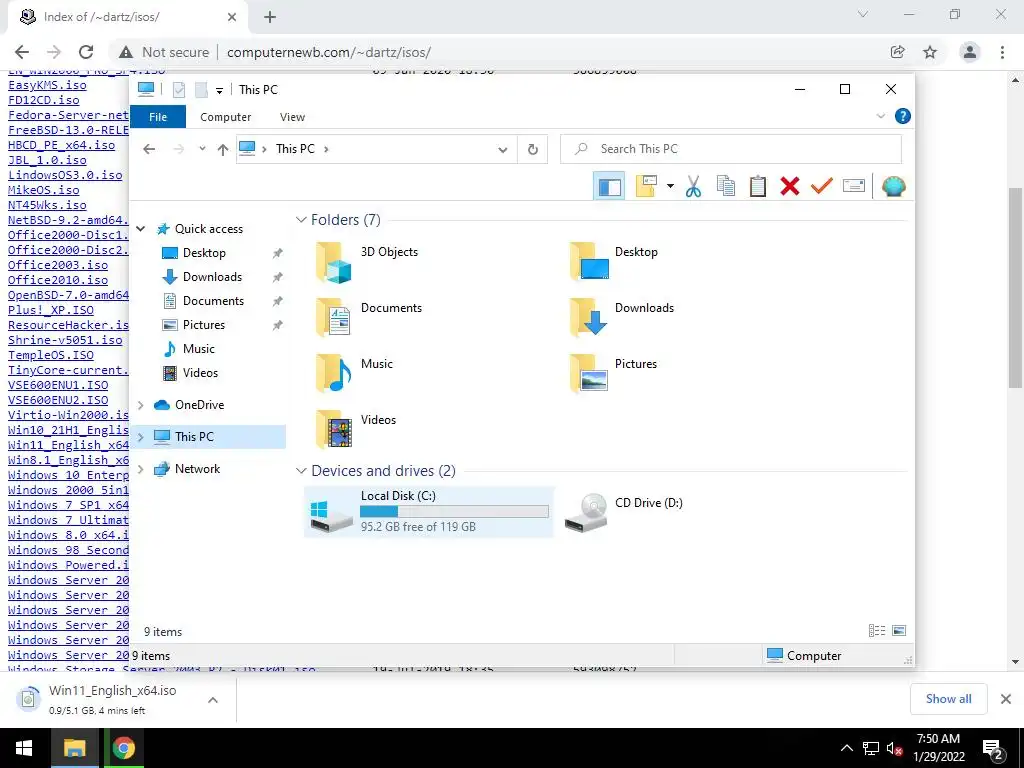Click the Paste clipboard icon in Explorer toolbar
Screen dimensions: 1024x768
pyautogui.click(x=758, y=187)
